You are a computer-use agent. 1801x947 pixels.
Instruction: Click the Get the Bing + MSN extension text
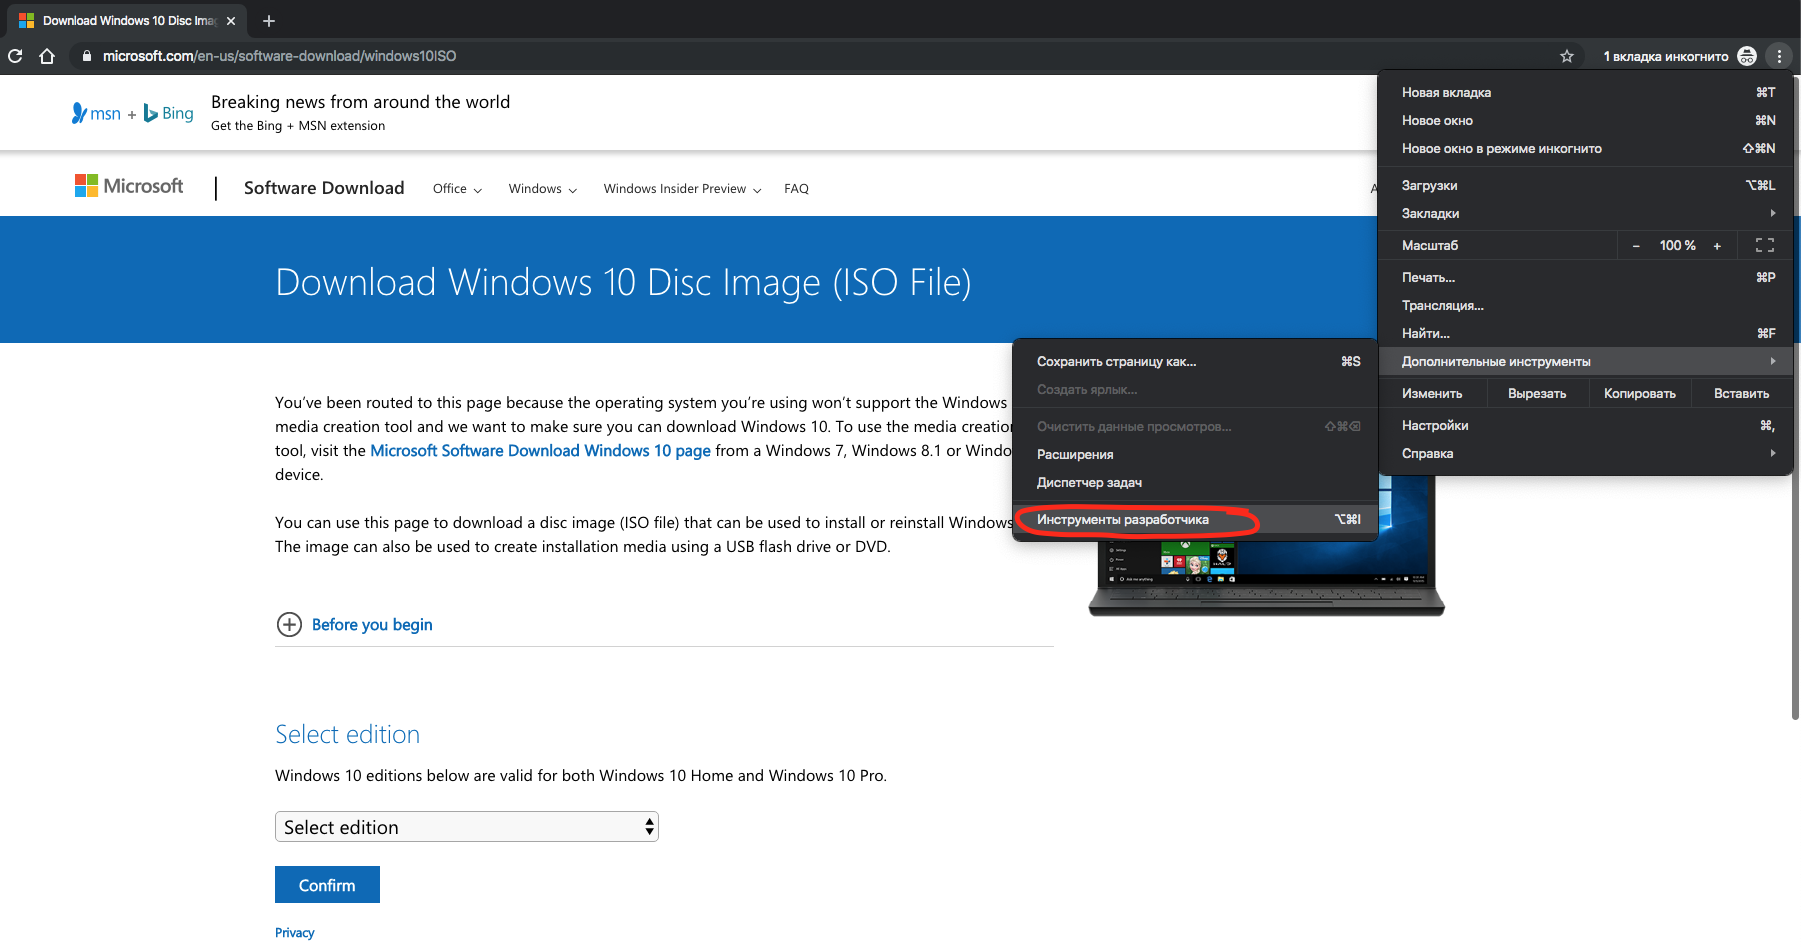pyautogui.click(x=298, y=126)
